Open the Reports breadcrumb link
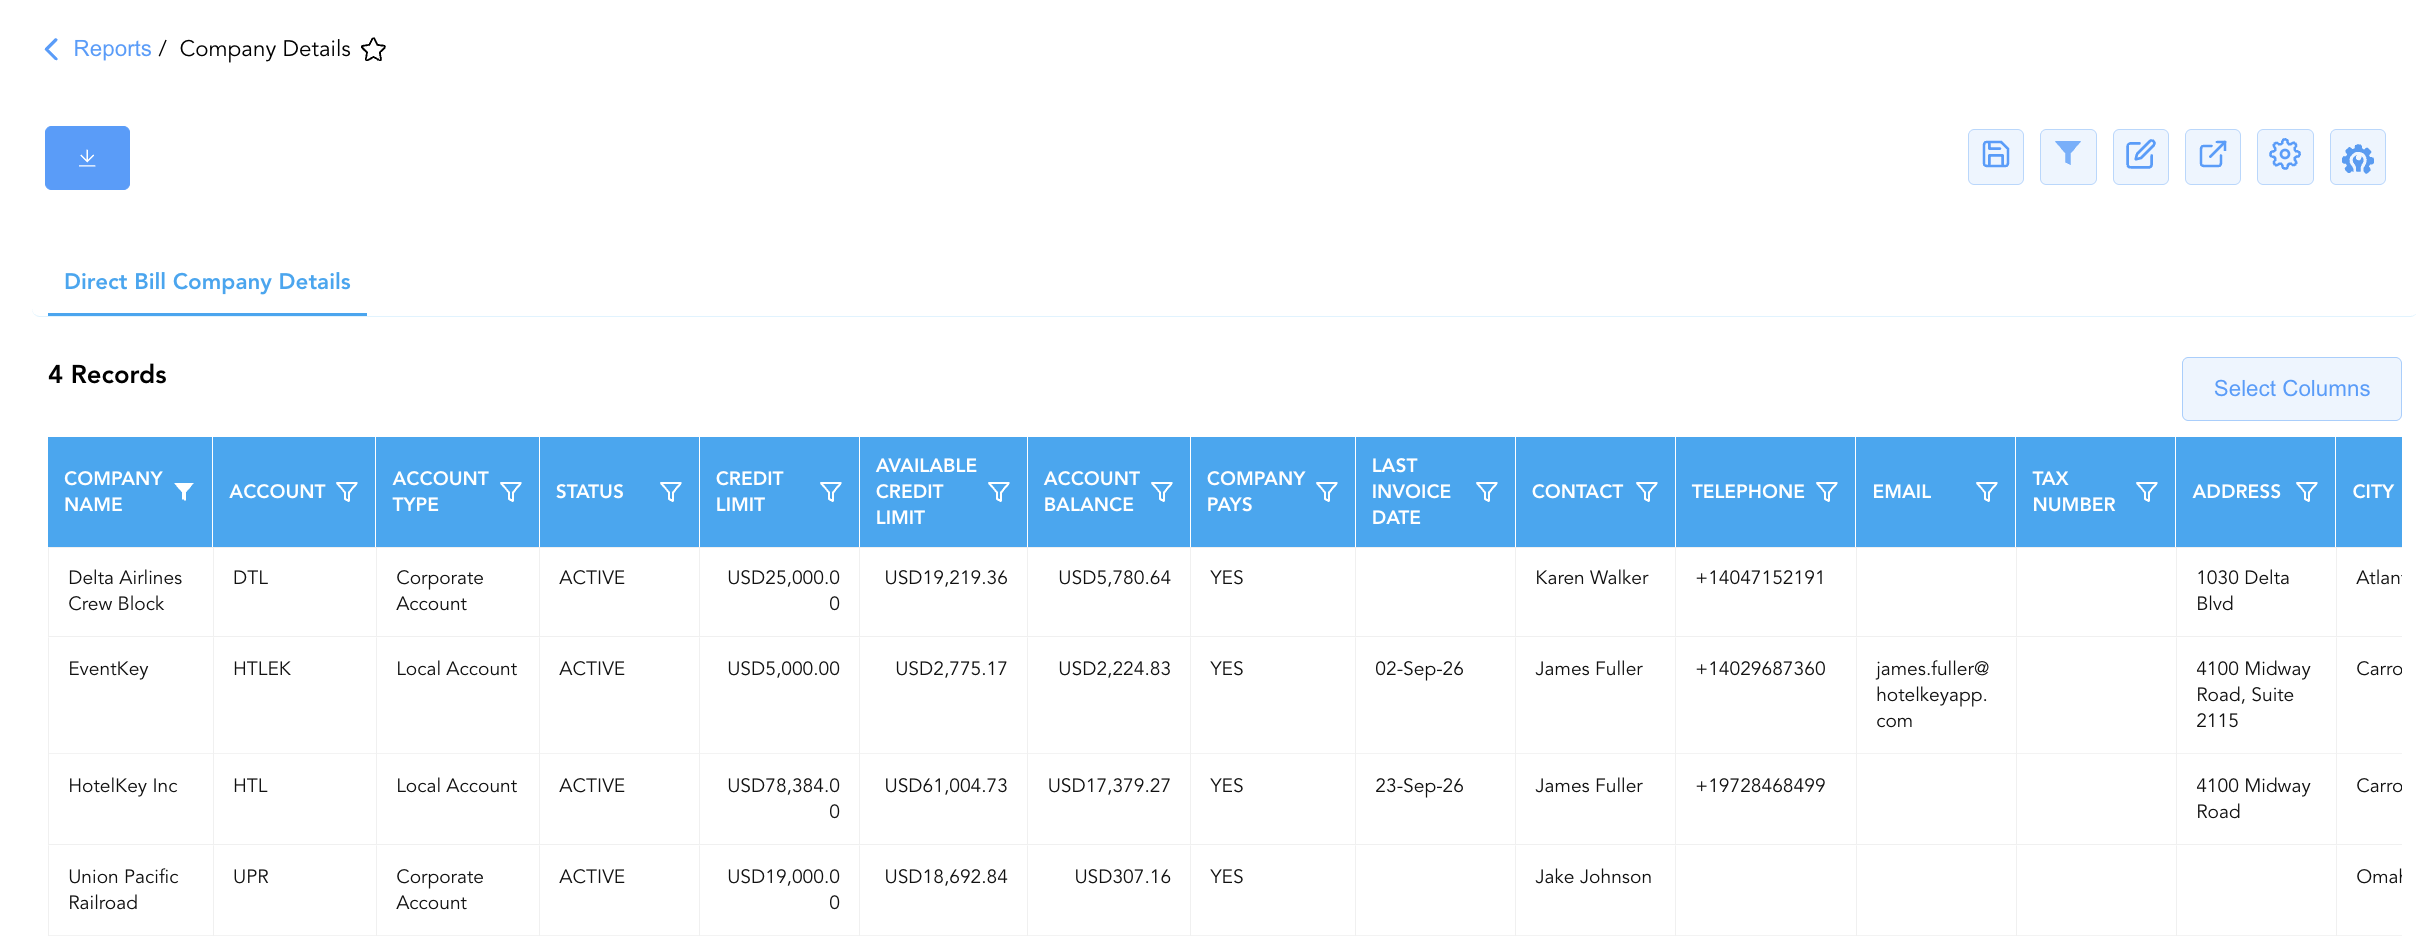The width and height of the screenshot is (2416, 936). [x=112, y=49]
